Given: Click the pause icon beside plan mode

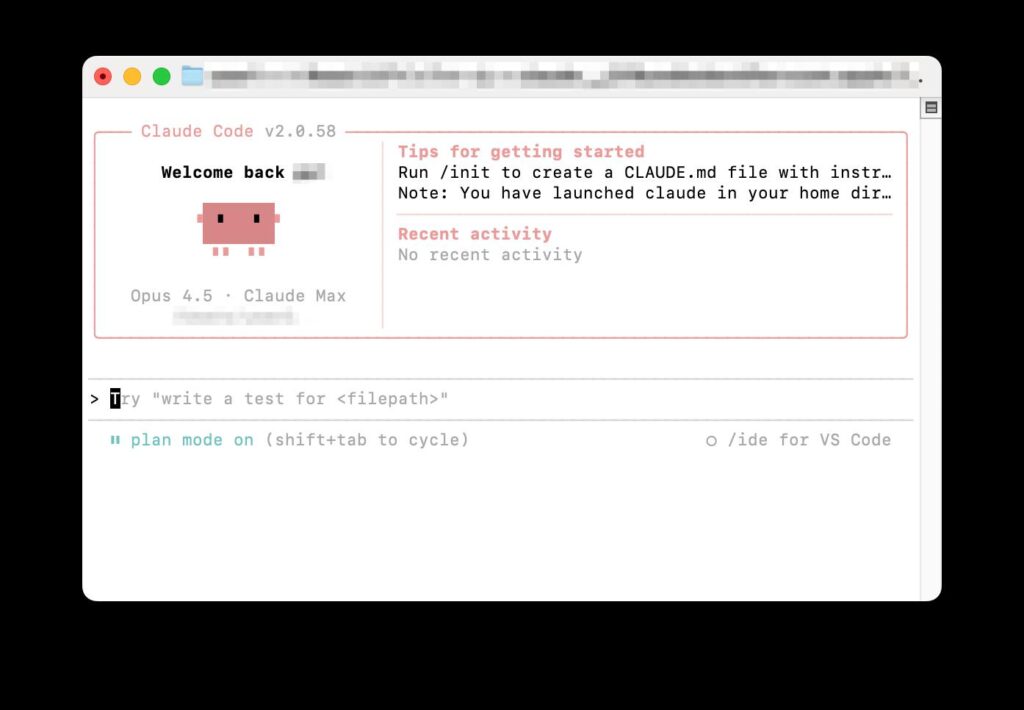Looking at the screenshot, I should point(115,440).
